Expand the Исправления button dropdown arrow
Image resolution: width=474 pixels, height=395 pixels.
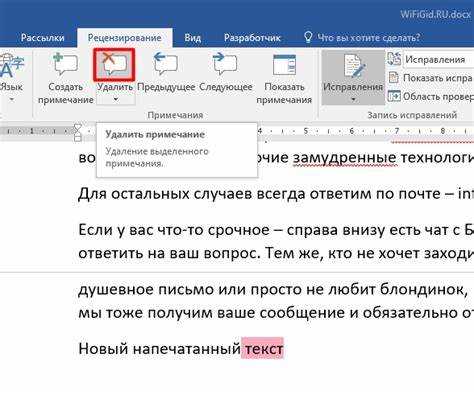353,99
